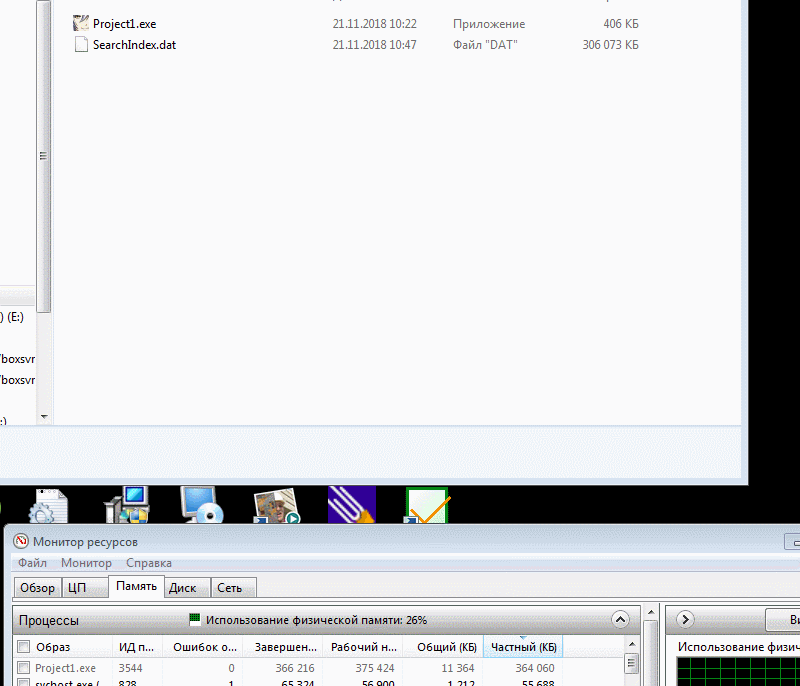Click navigation pane scroll-down arrow
The image size is (800, 686).
click(x=44, y=417)
